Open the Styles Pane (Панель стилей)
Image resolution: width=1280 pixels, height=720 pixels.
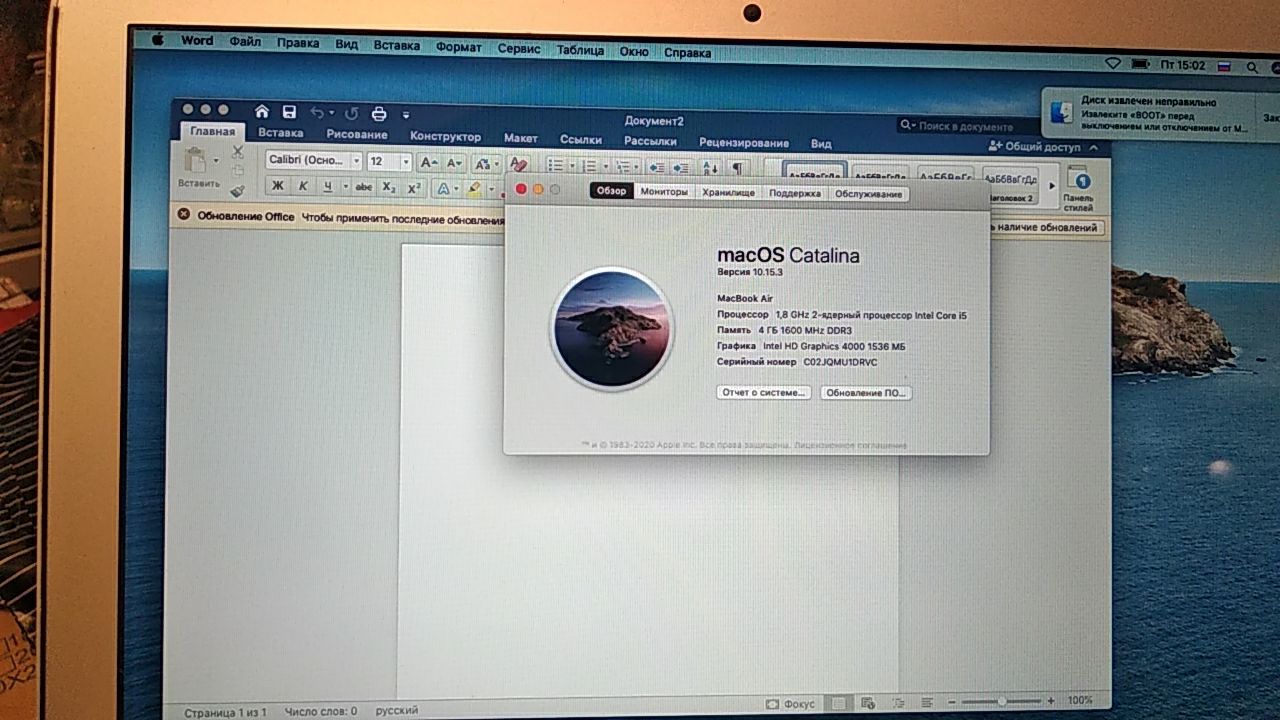click(1078, 186)
